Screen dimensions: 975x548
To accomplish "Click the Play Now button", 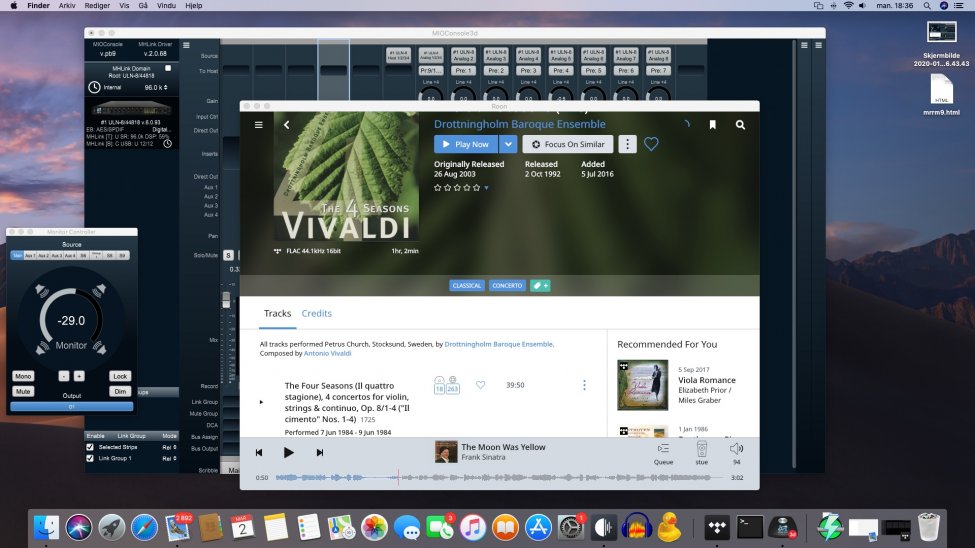I will 466,144.
